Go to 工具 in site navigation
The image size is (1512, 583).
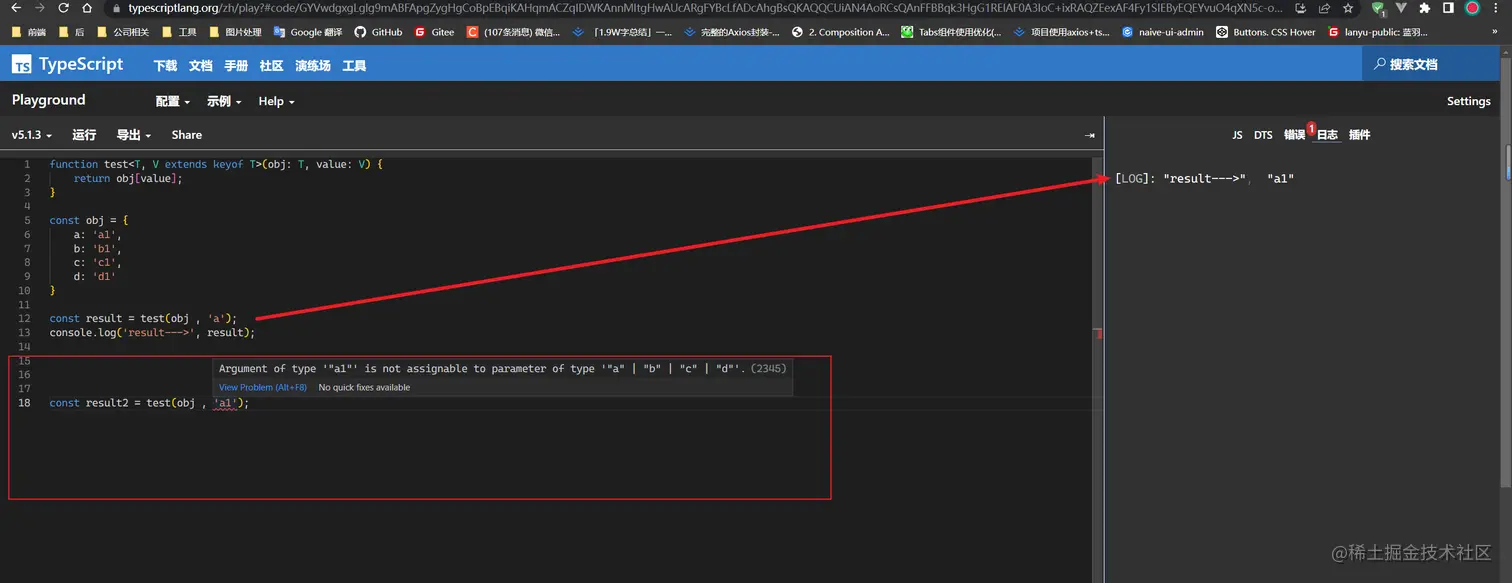pos(354,66)
